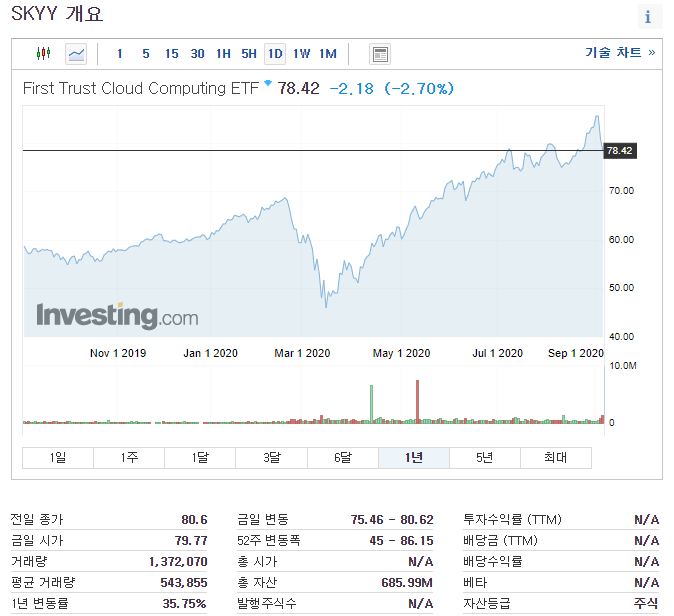Switch to the 최대 range
Image resolution: width=674 pixels, height=616 pixels.
pyautogui.click(x=555, y=457)
